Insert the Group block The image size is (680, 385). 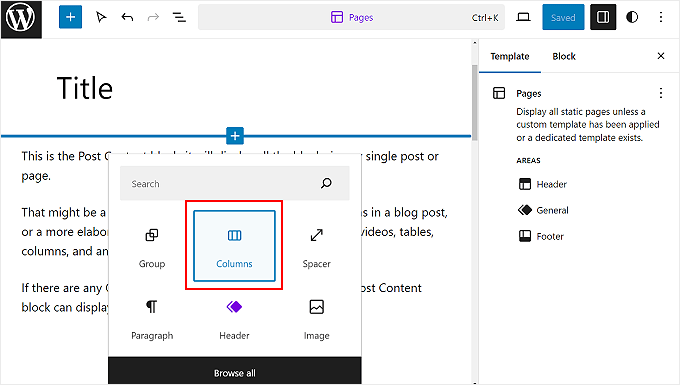tap(152, 246)
